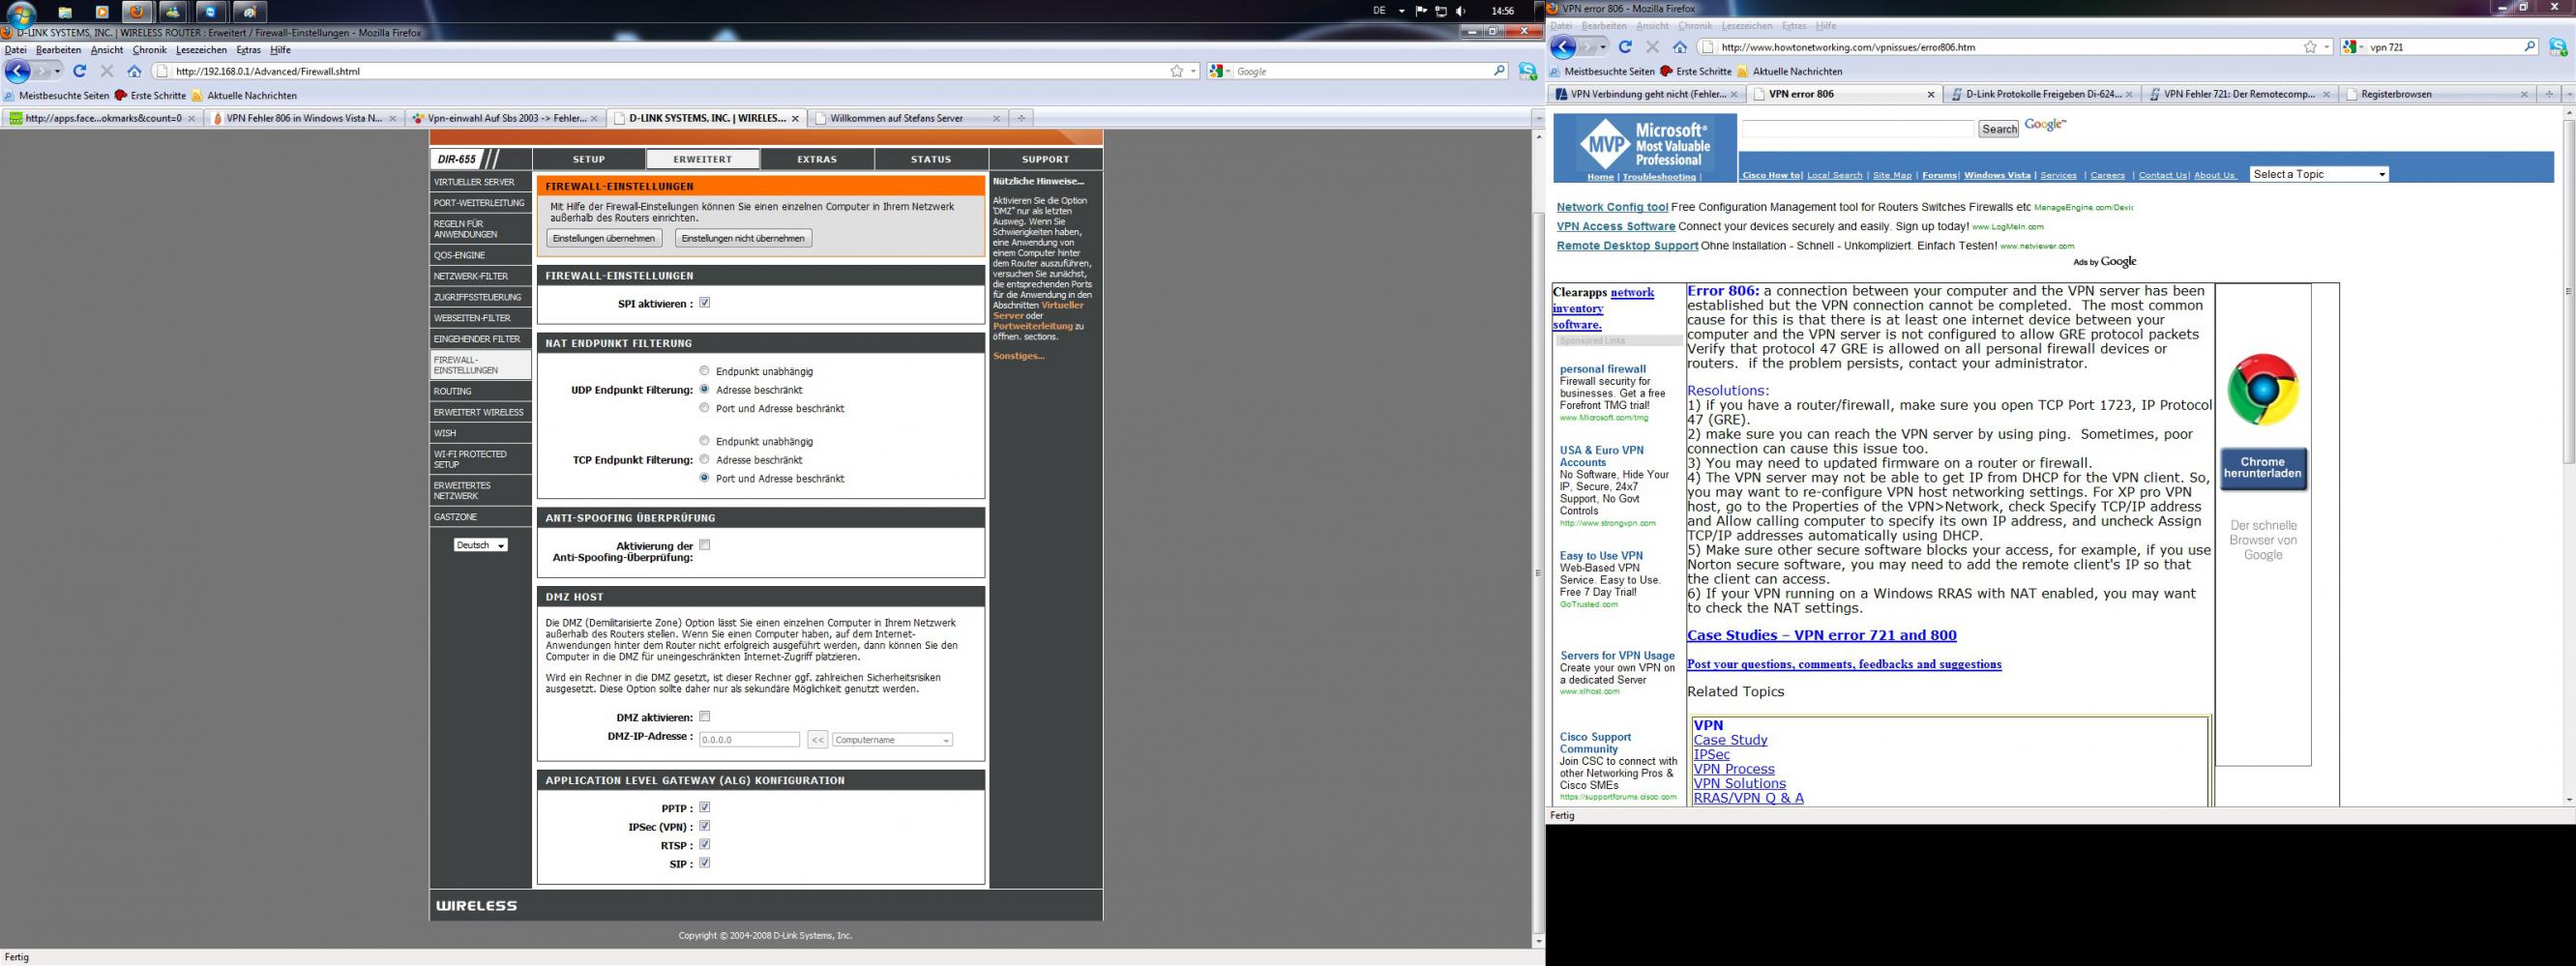Viewport: 2576px width, 966px height.
Task: Switch to Firefox via its taskbar icon
Action: click(138, 12)
